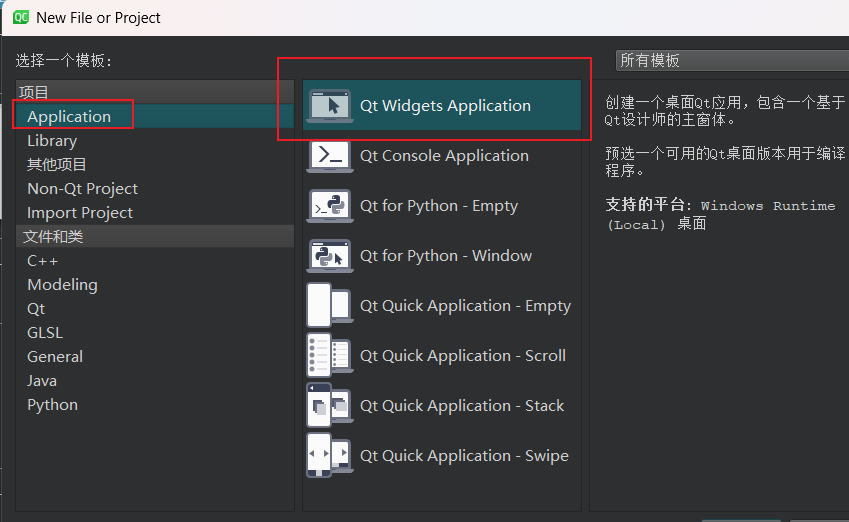
Task: Click the 支持的平台 description text
Action: click(x=720, y=214)
